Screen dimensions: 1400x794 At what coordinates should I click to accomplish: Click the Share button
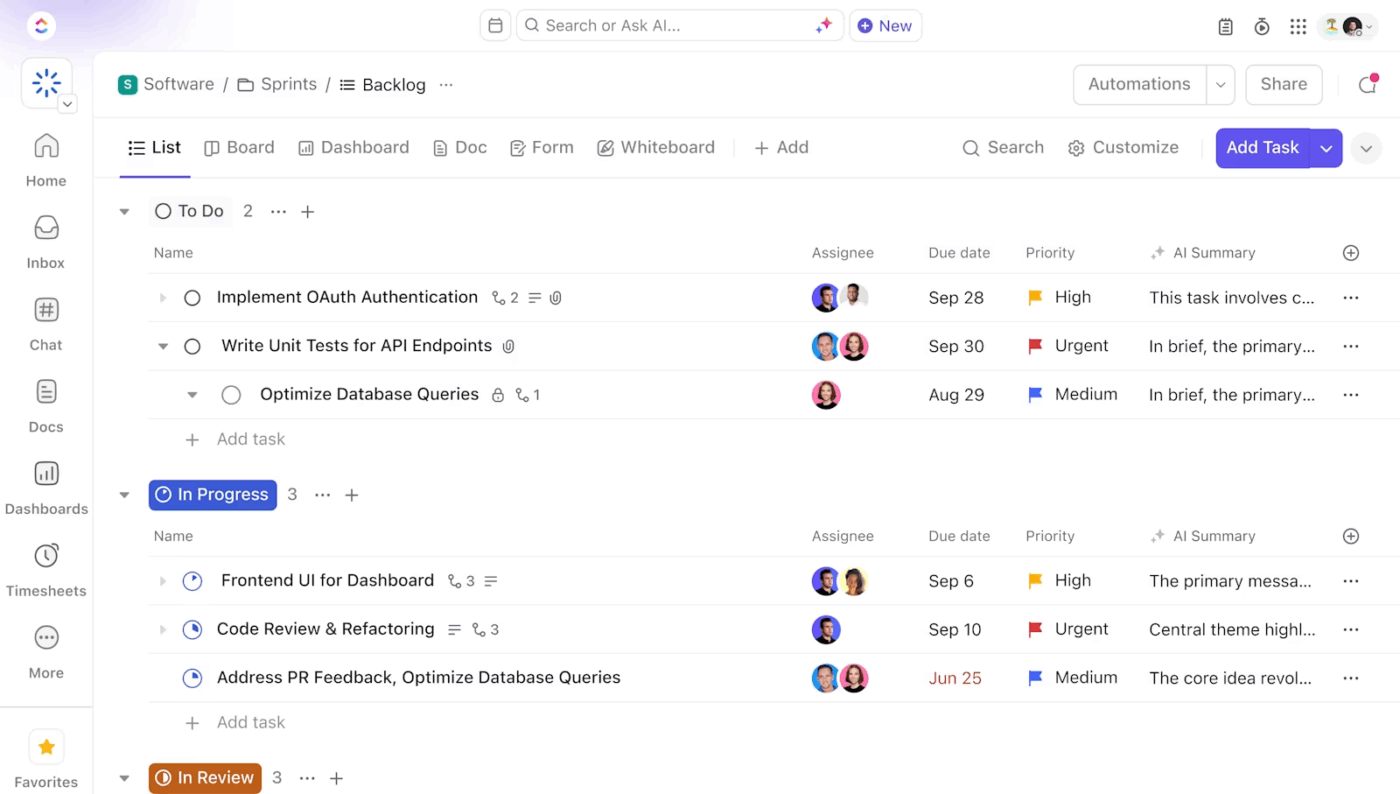[1283, 84]
